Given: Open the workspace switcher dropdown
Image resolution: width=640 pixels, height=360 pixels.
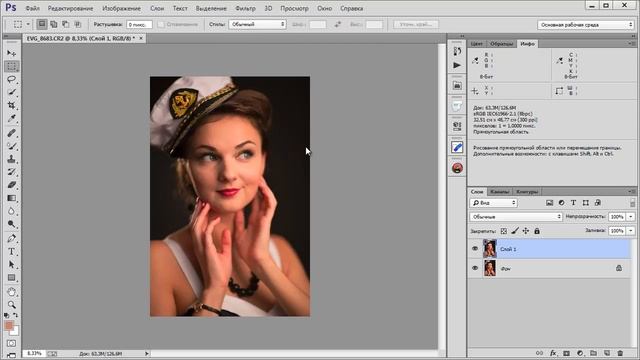Looking at the screenshot, I should [585, 25].
